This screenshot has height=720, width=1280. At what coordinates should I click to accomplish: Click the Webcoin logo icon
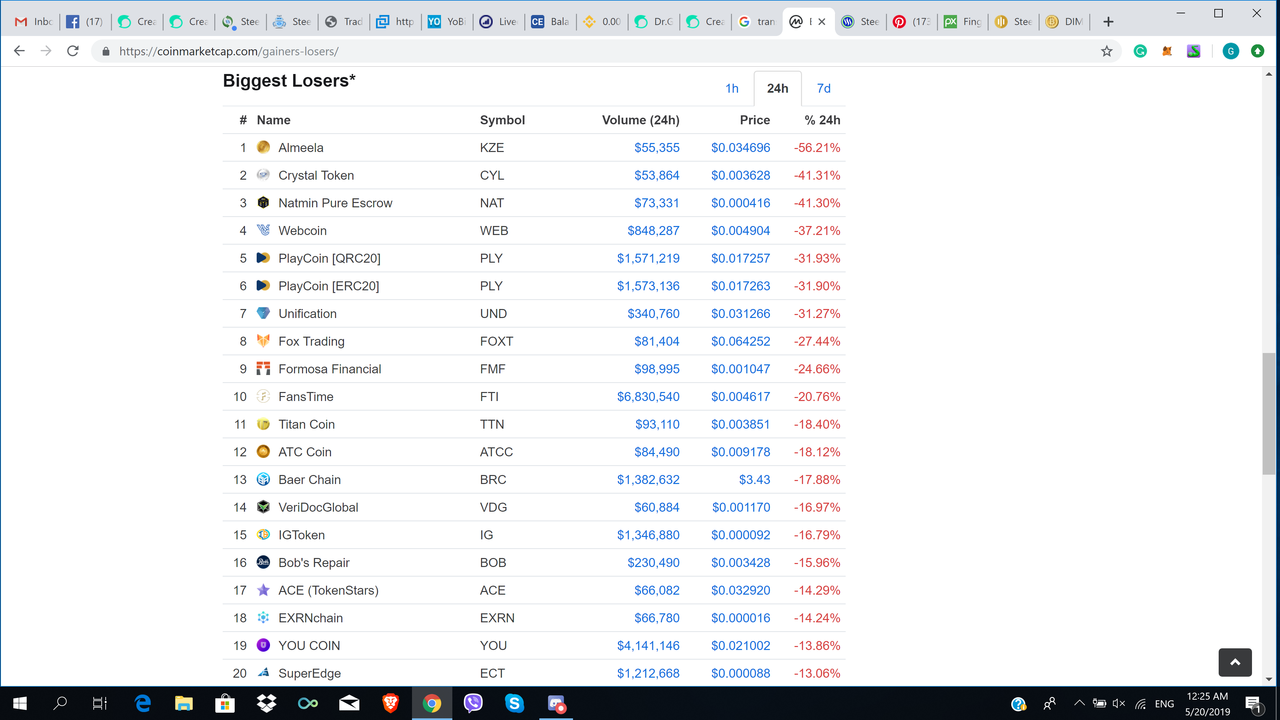pos(263,230)
